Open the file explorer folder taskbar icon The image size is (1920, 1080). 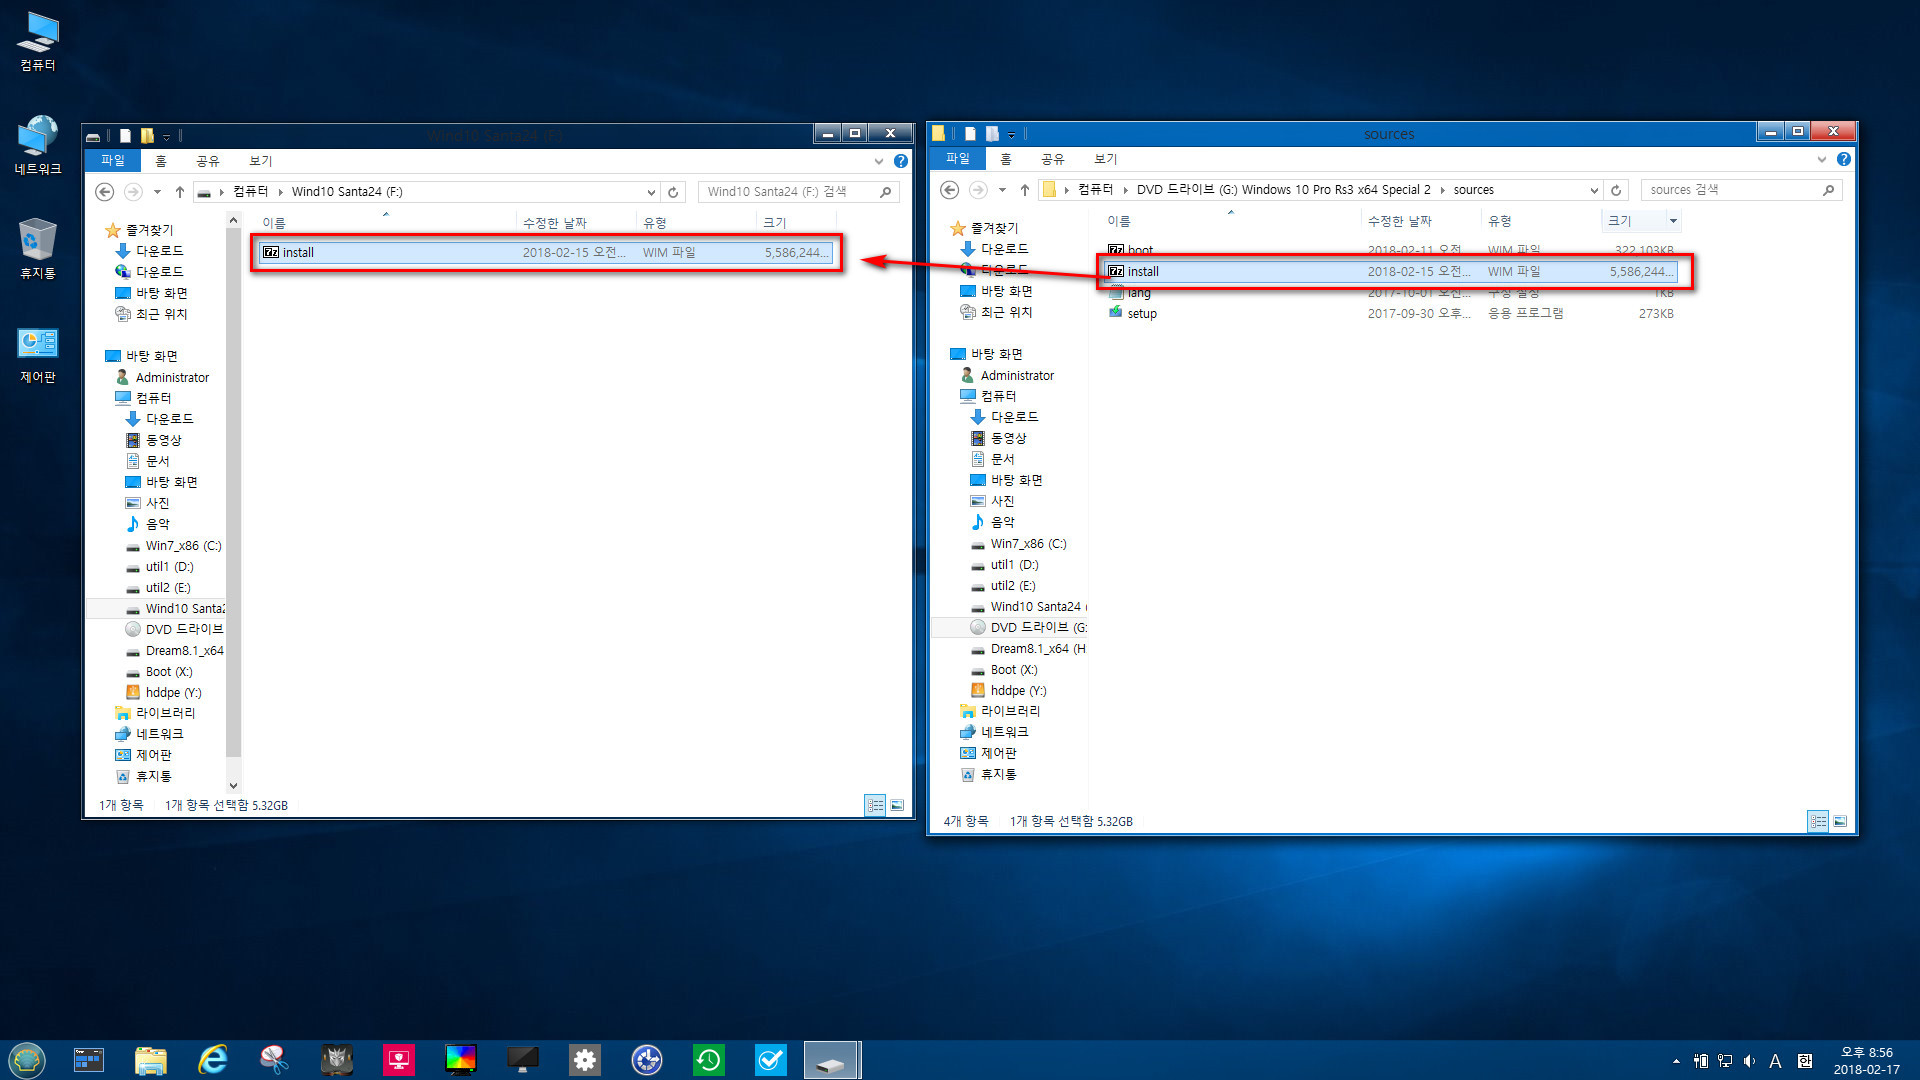(x=150, y=1059)
